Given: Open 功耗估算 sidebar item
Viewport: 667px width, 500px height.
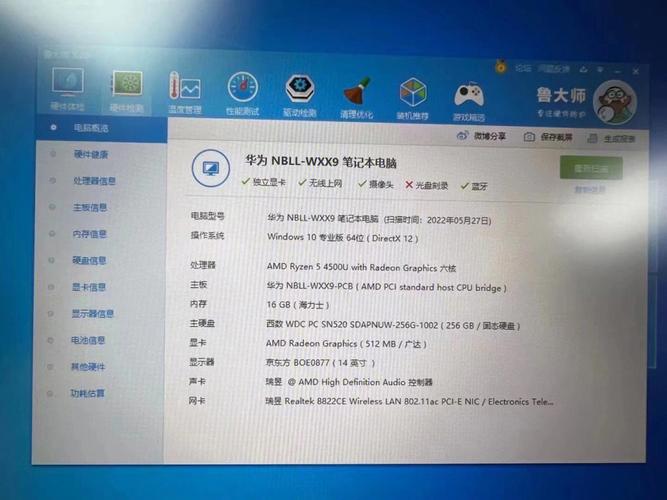Looking at the screenshot, I should 87,393.
